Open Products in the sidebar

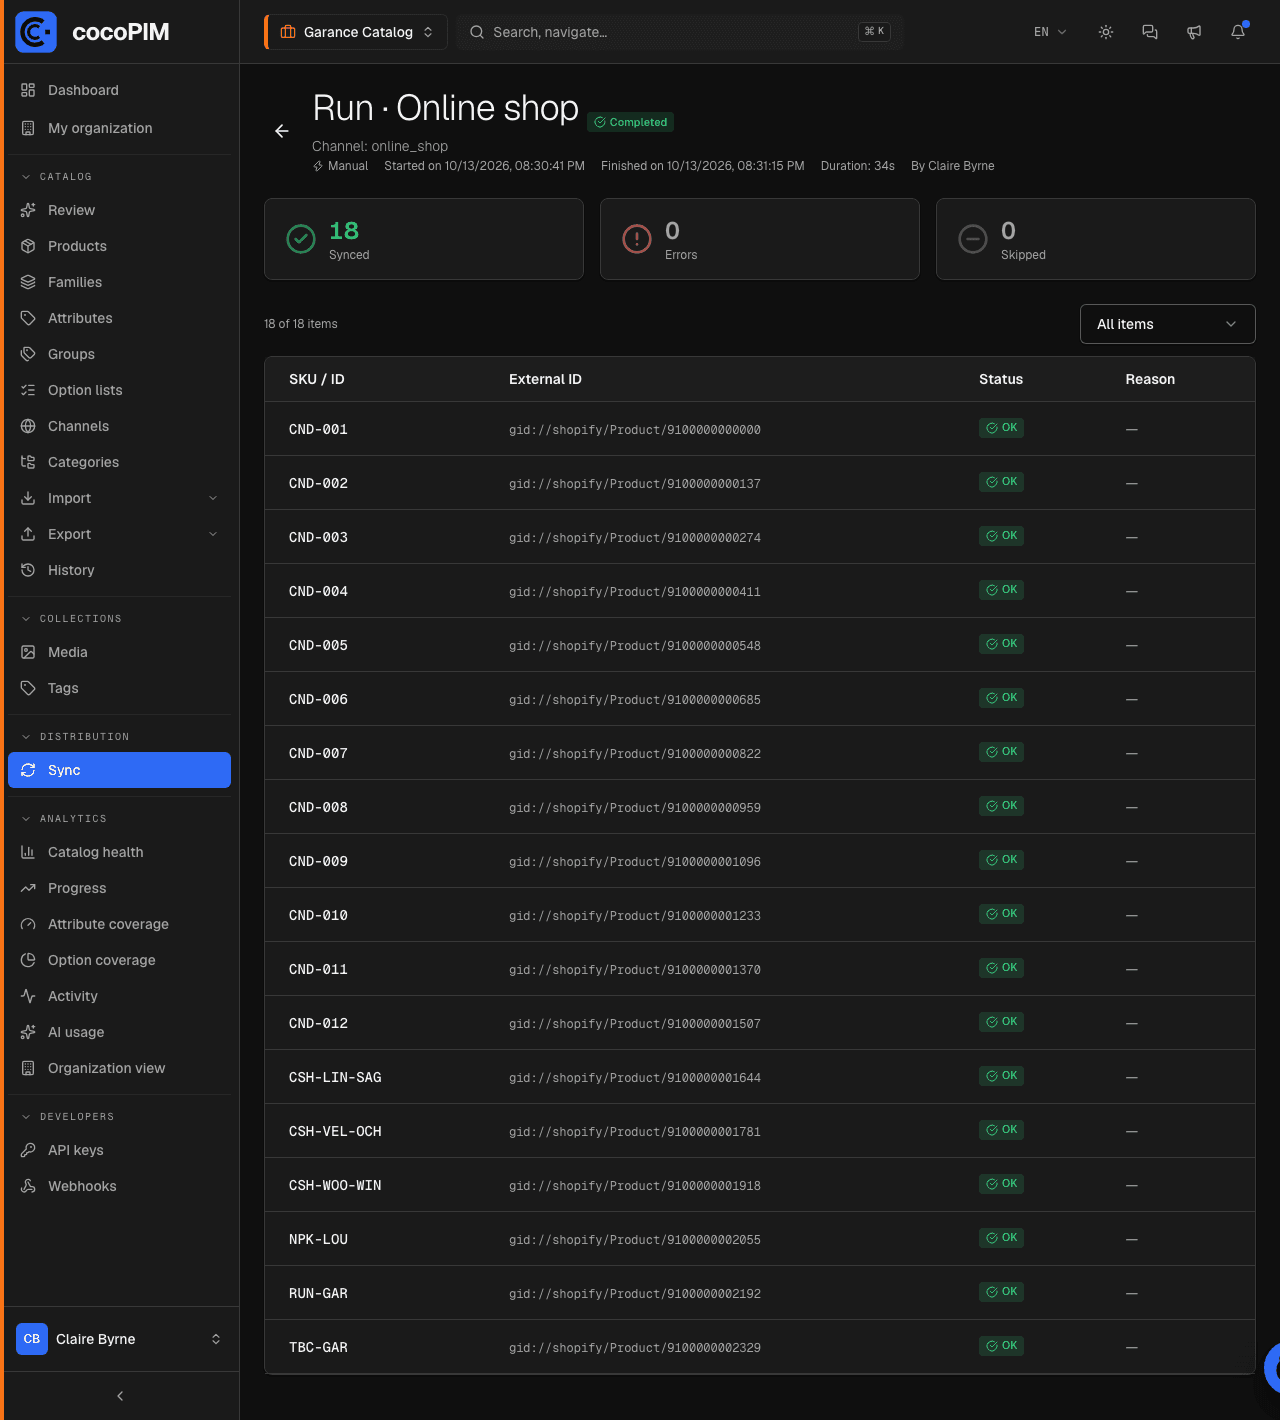(x=119, y=246)
